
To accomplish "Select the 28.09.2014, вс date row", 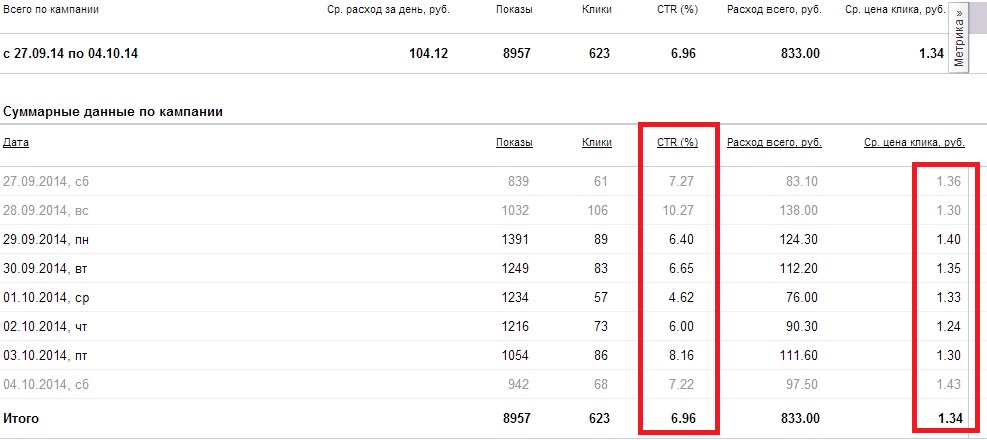I will point(46,210).
